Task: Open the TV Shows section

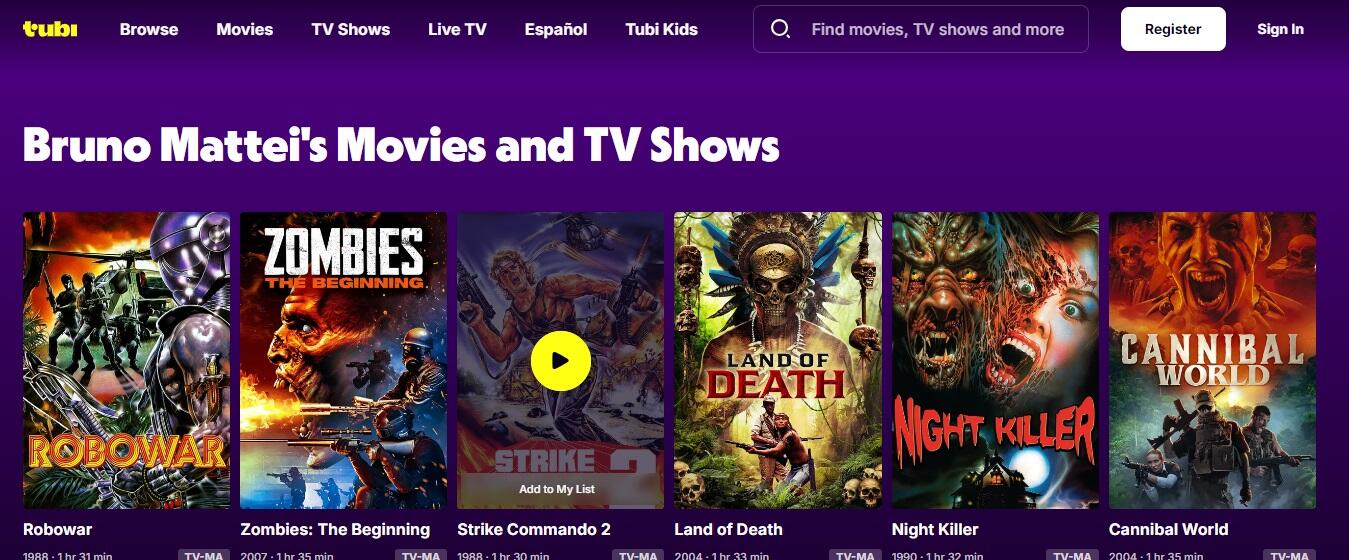Action: tap(351, 29)
